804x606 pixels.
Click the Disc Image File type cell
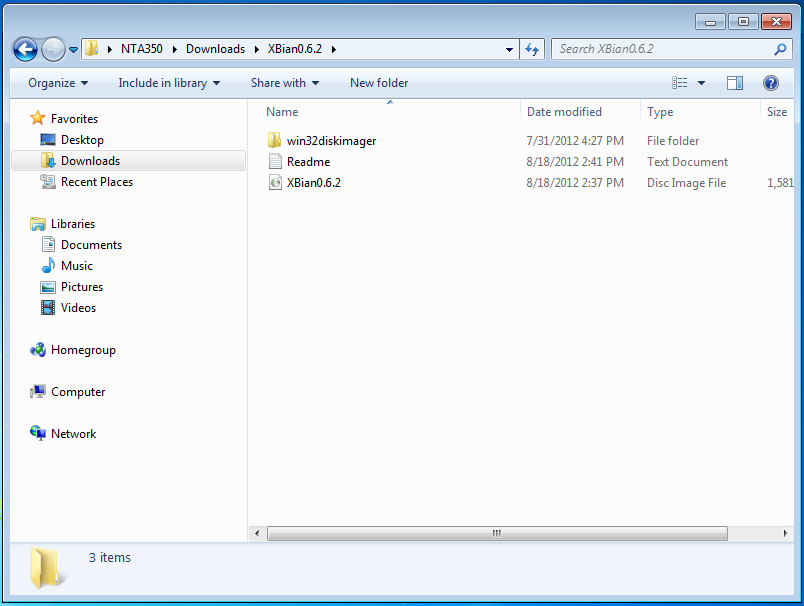[x=686, y=183]
